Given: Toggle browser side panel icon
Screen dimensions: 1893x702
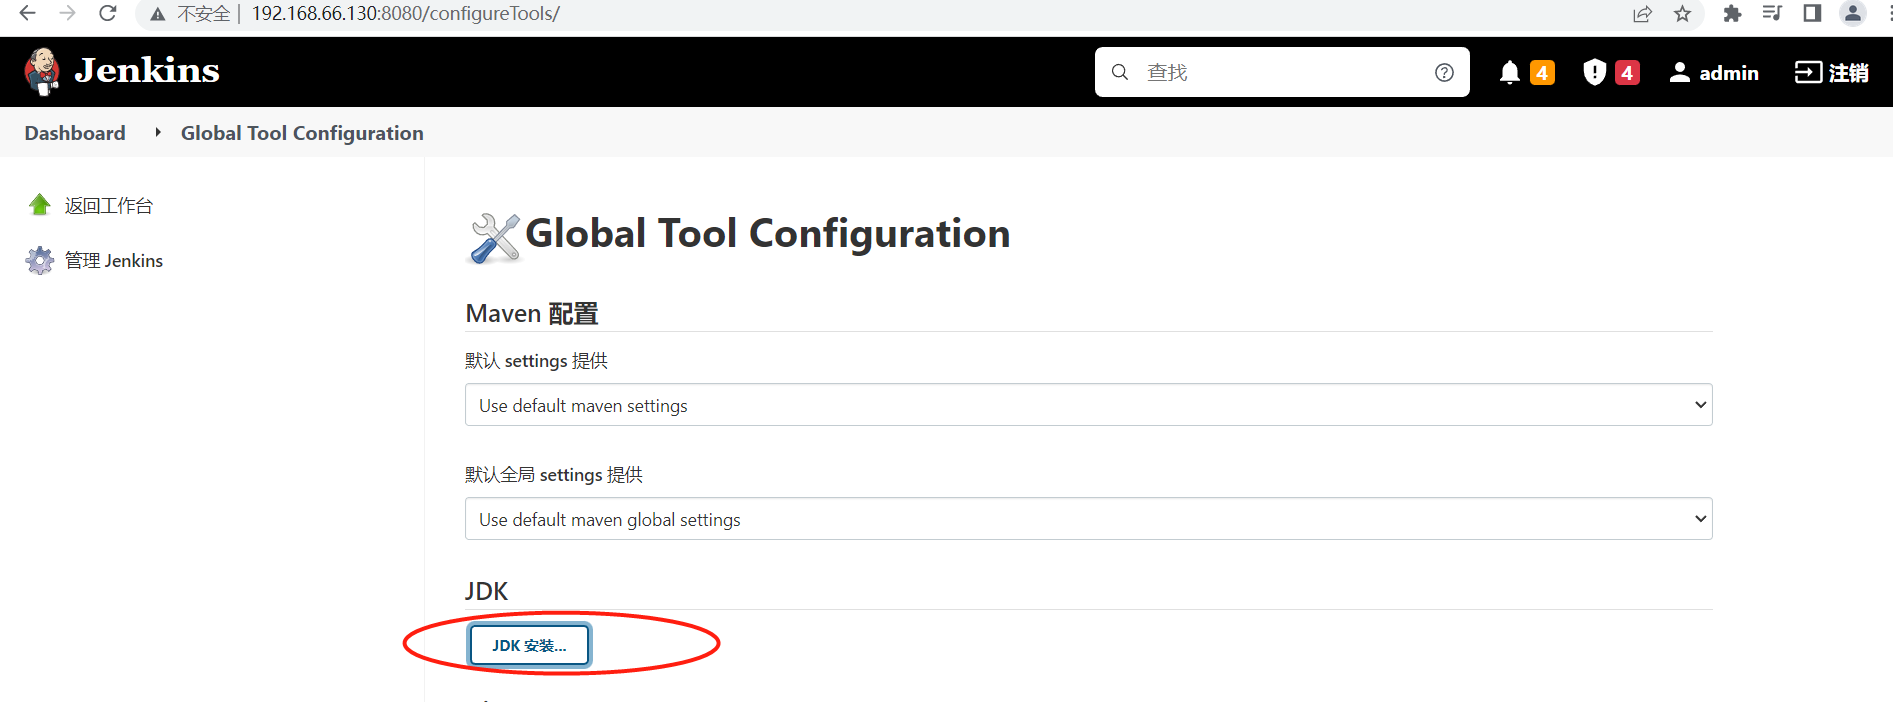Looking at the screenshot, I should tap(1812, 14).
